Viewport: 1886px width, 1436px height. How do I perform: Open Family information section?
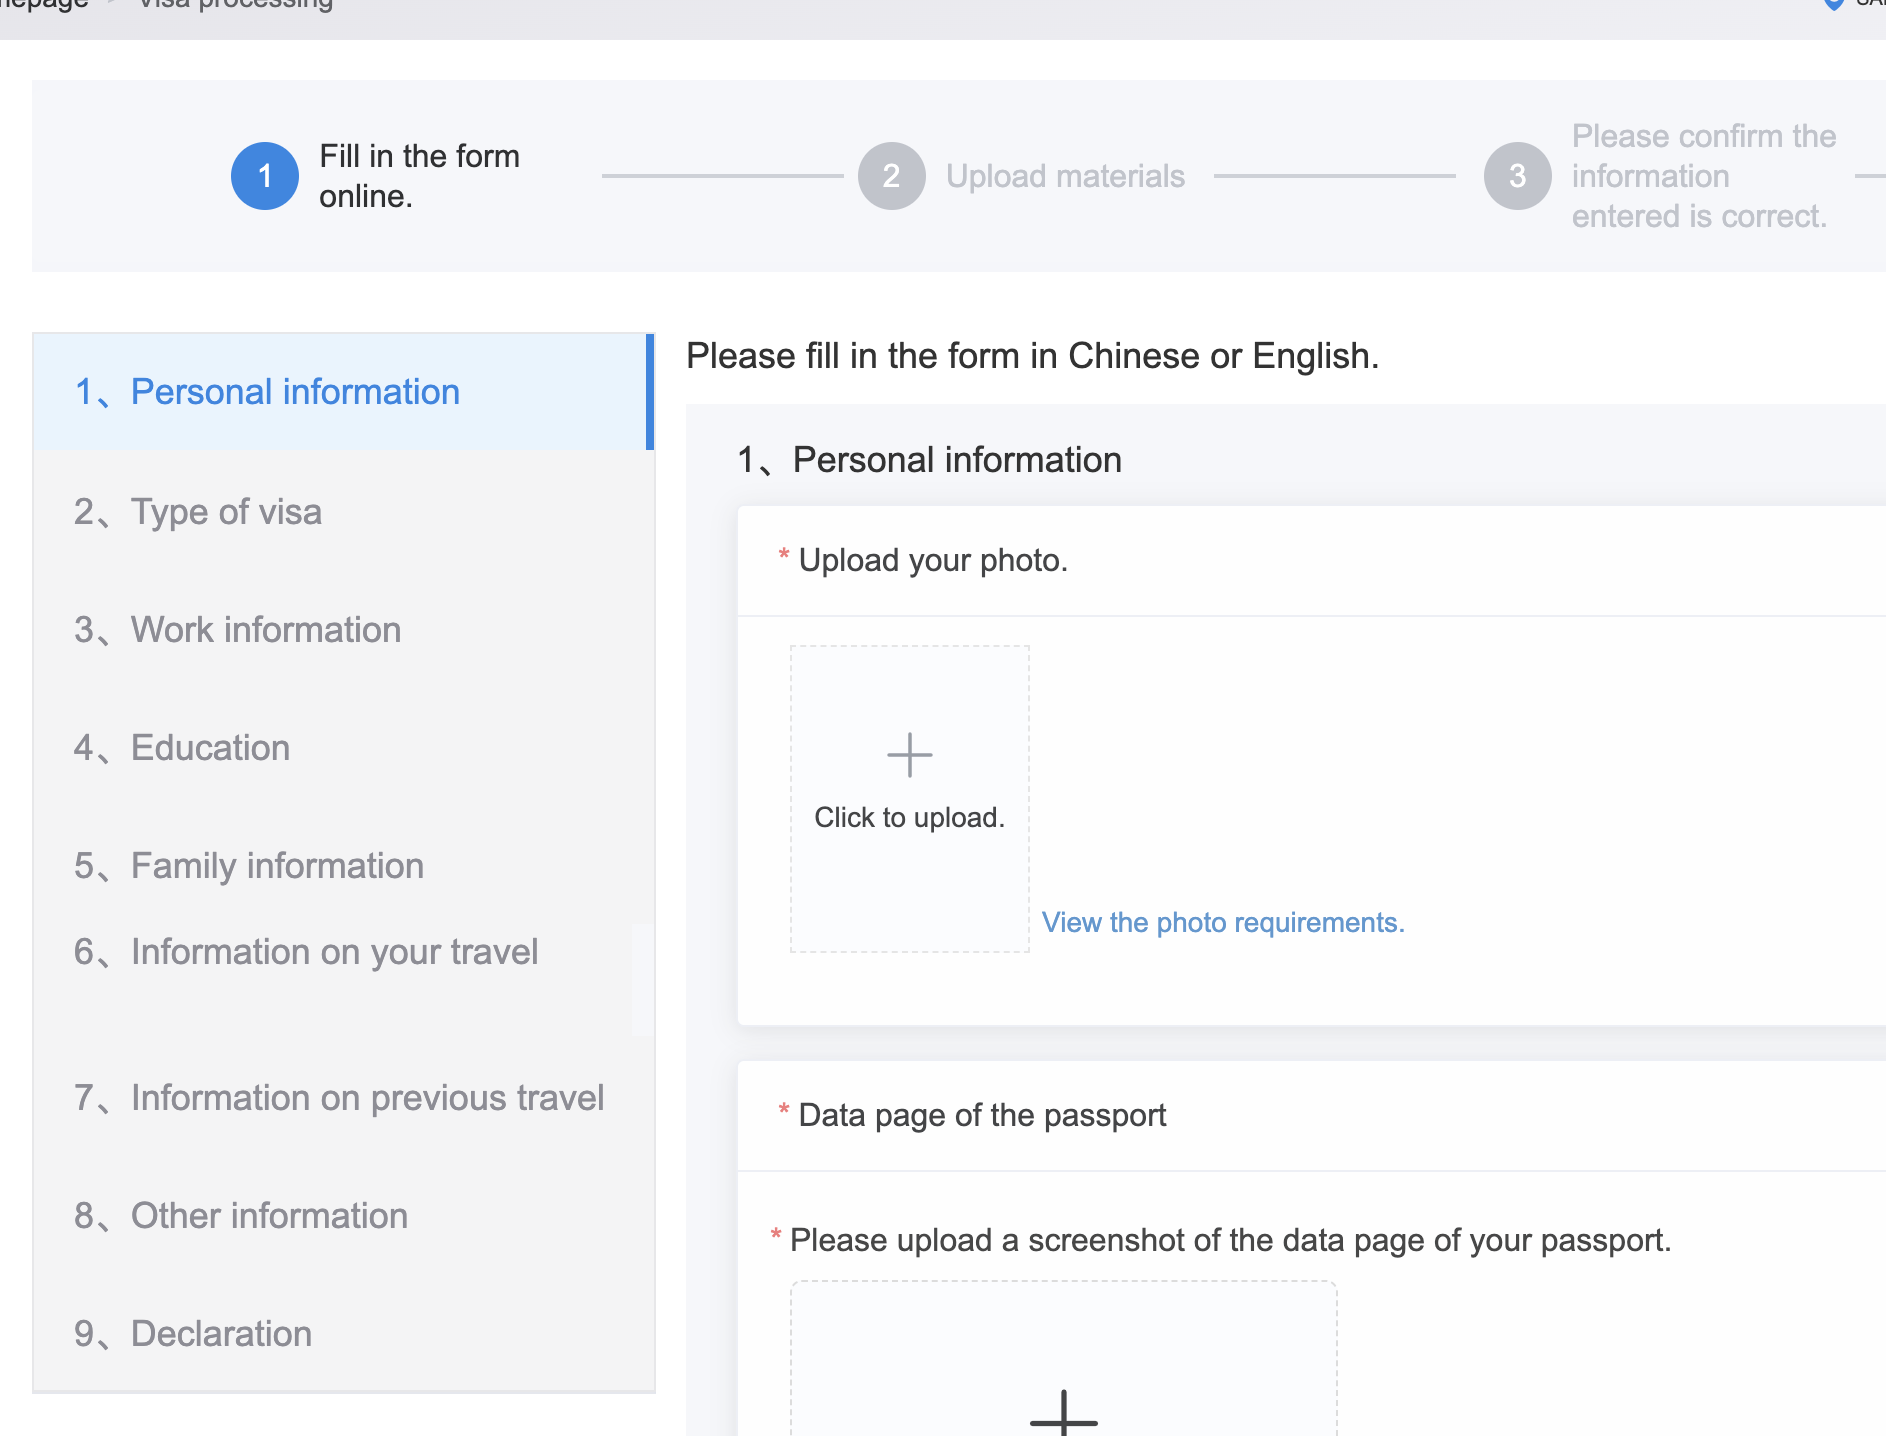coord(277,866)
